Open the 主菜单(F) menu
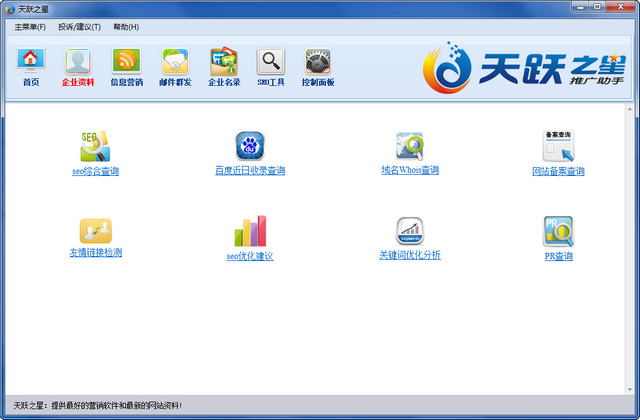640x420 pixels. click(30, 27)
